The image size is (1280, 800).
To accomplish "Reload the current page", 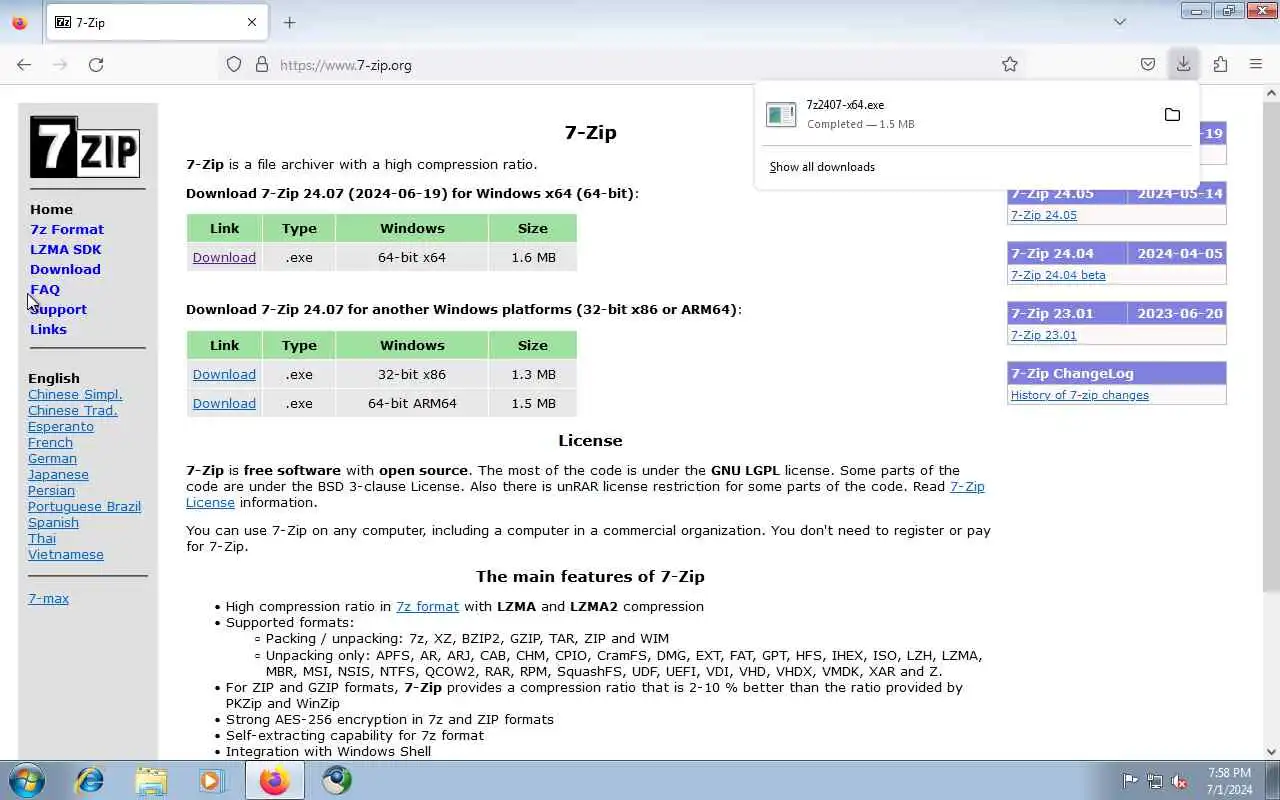I will [96, 65].
